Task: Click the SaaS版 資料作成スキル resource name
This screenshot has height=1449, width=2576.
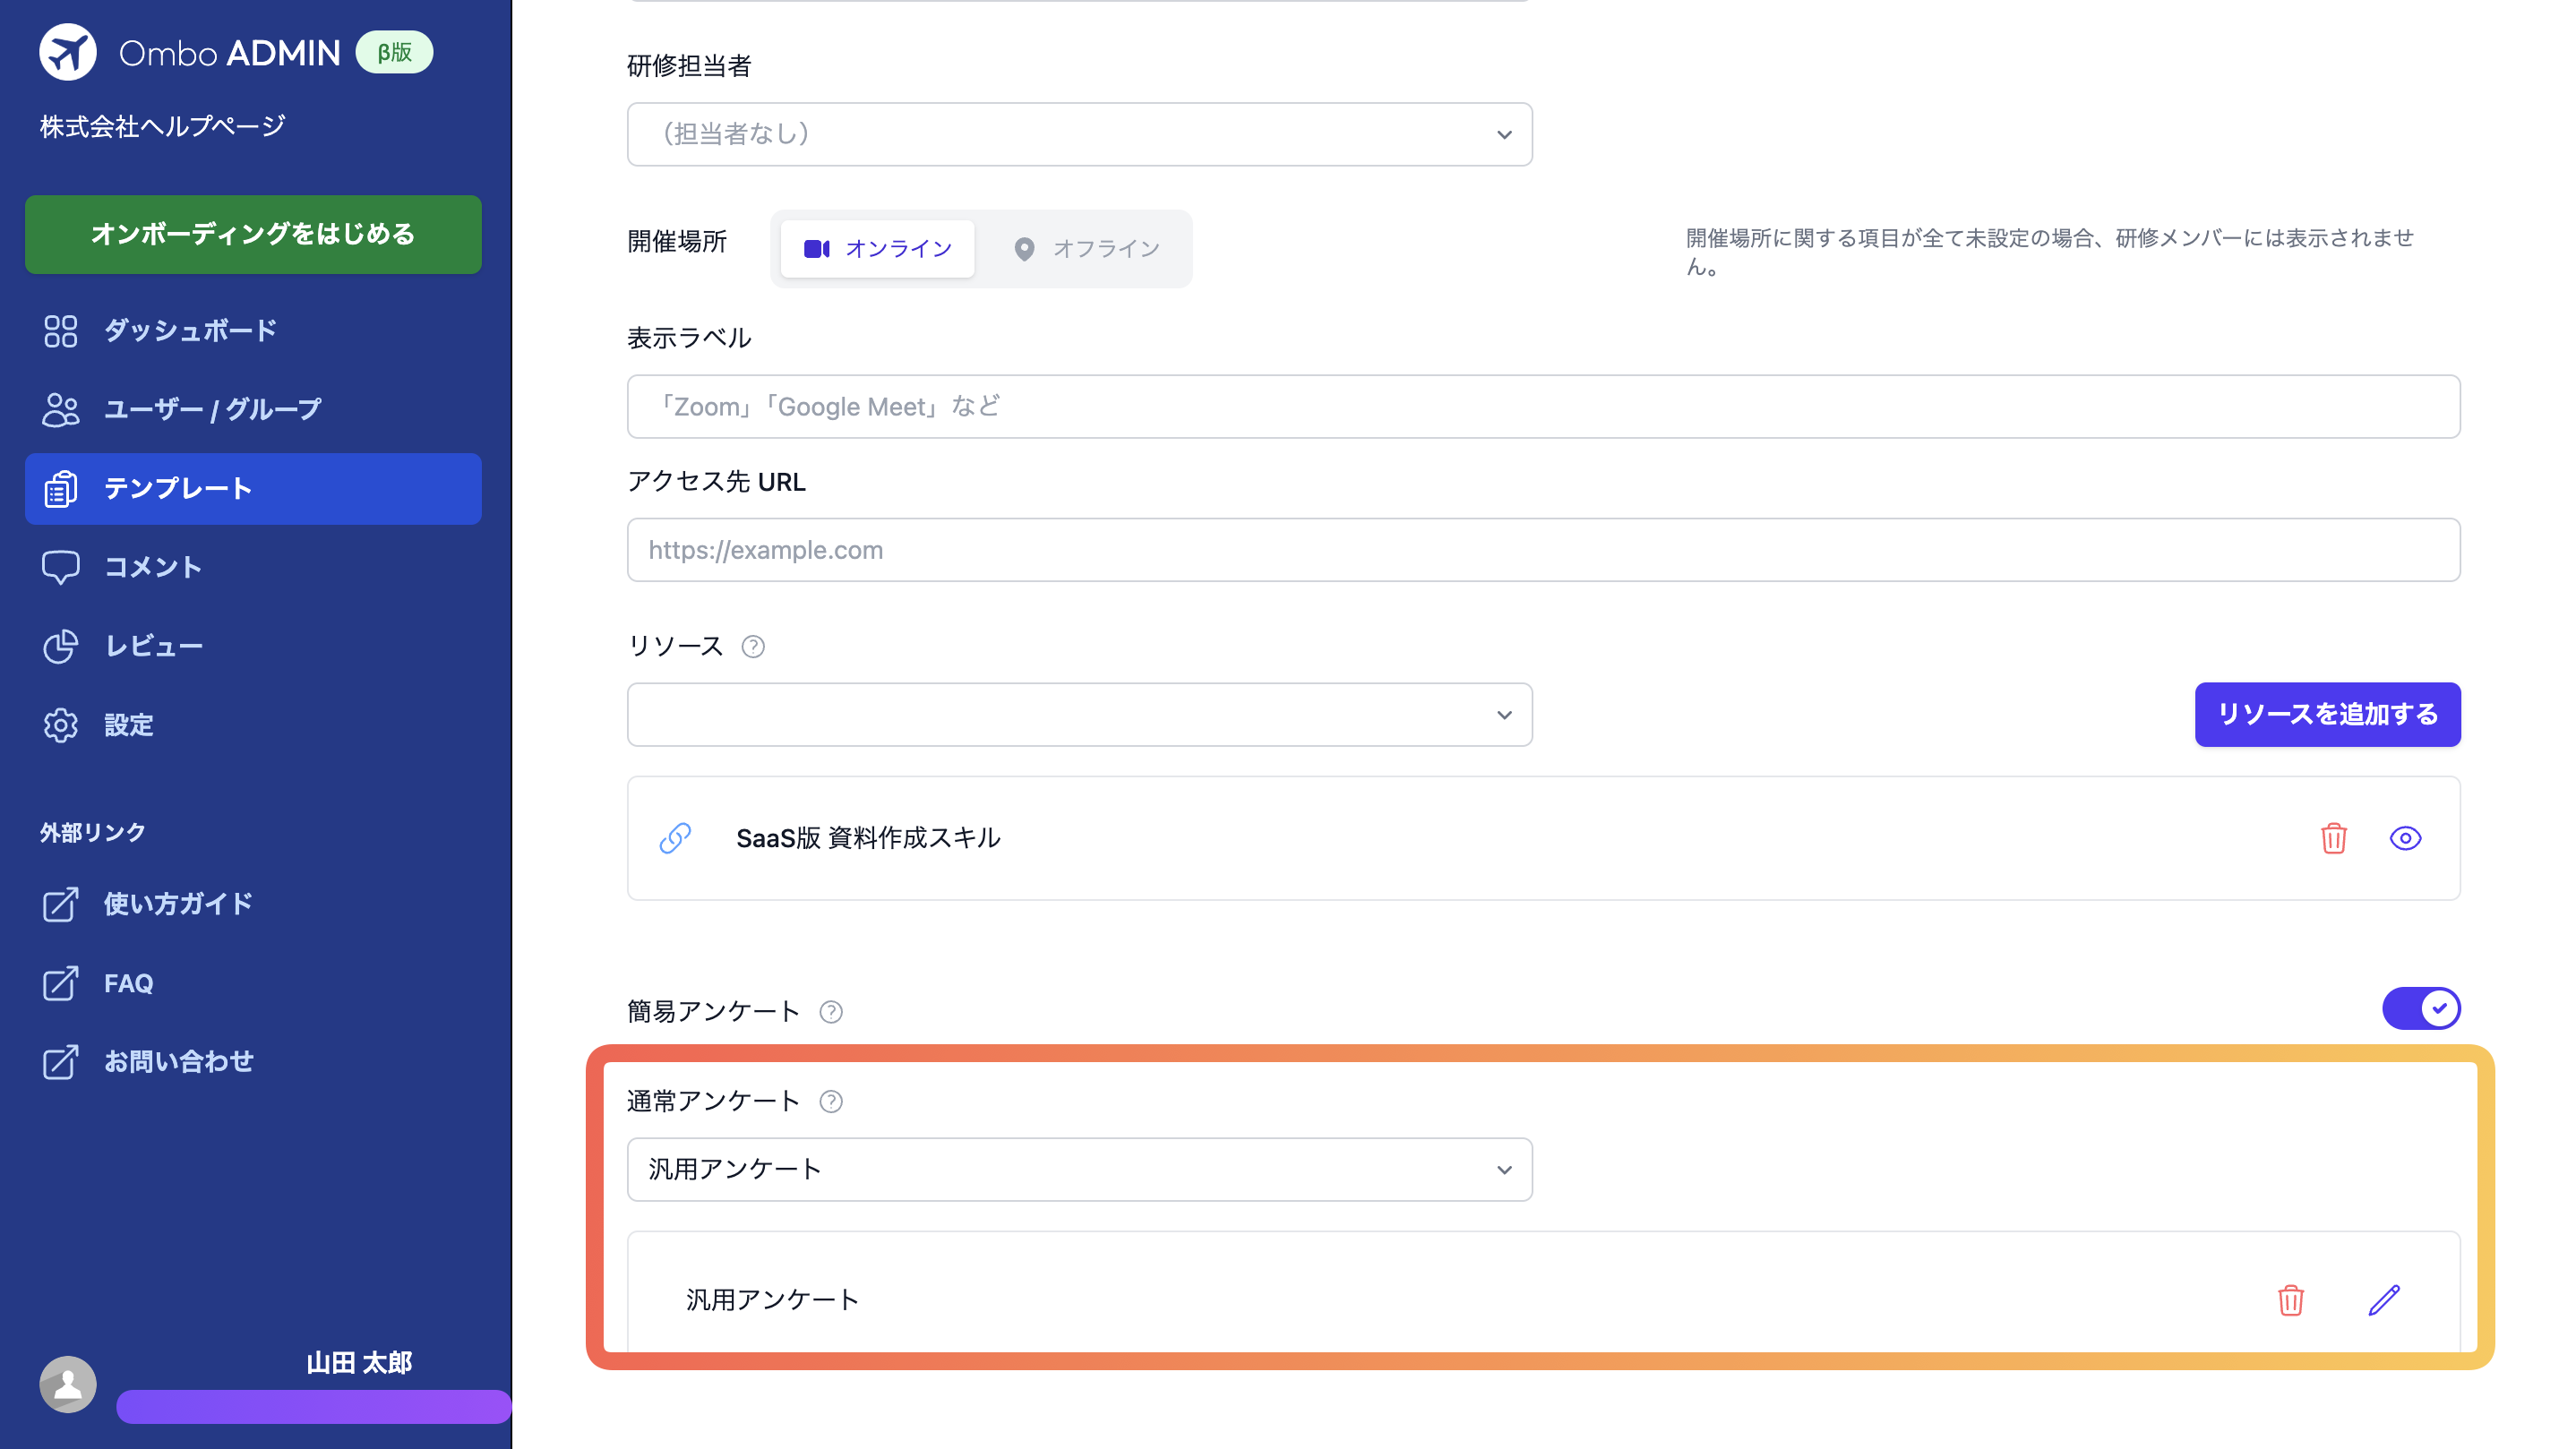Action: coord(868,838)
